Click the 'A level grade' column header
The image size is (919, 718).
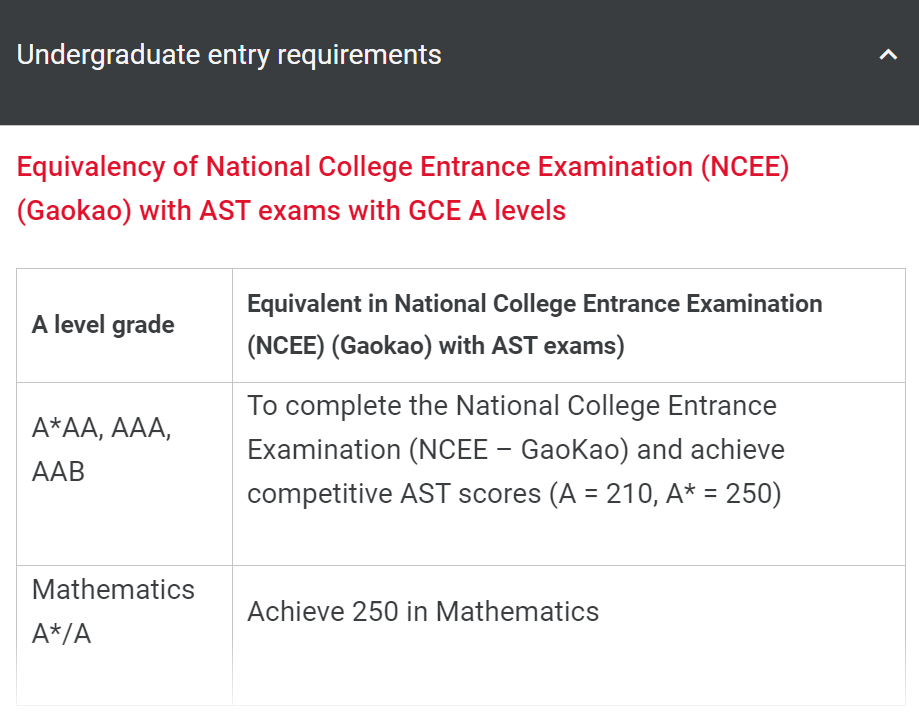coord(103,325)
